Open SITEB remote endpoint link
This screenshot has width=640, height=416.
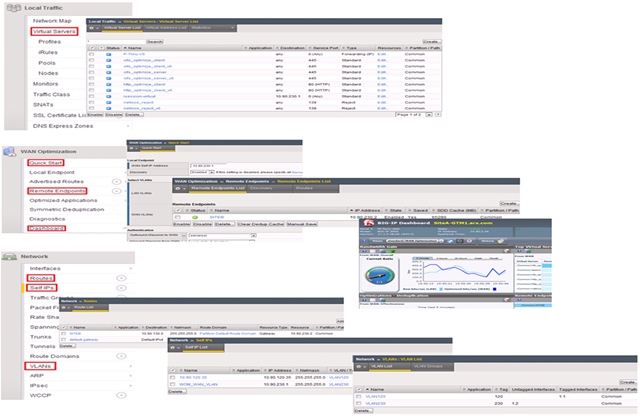tap(216, 217)
